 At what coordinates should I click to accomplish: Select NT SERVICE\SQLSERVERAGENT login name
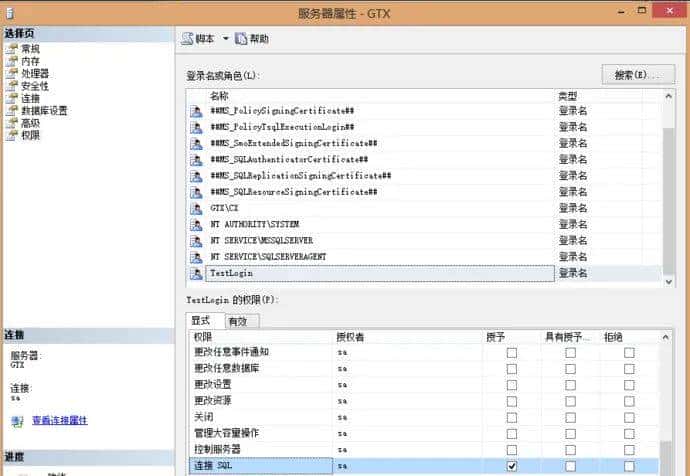click(x=268, y=257)
